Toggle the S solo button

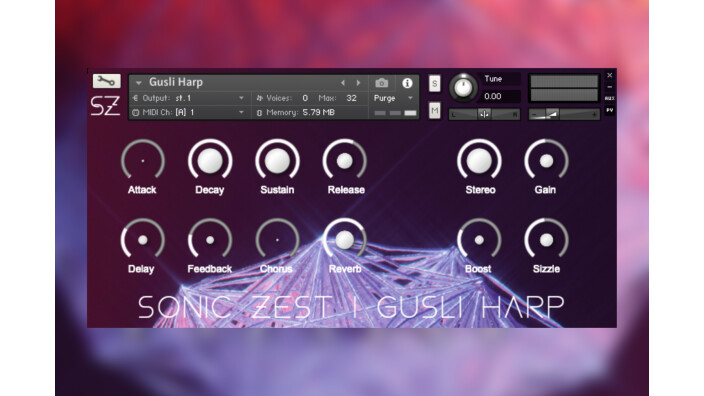[435, 84]
